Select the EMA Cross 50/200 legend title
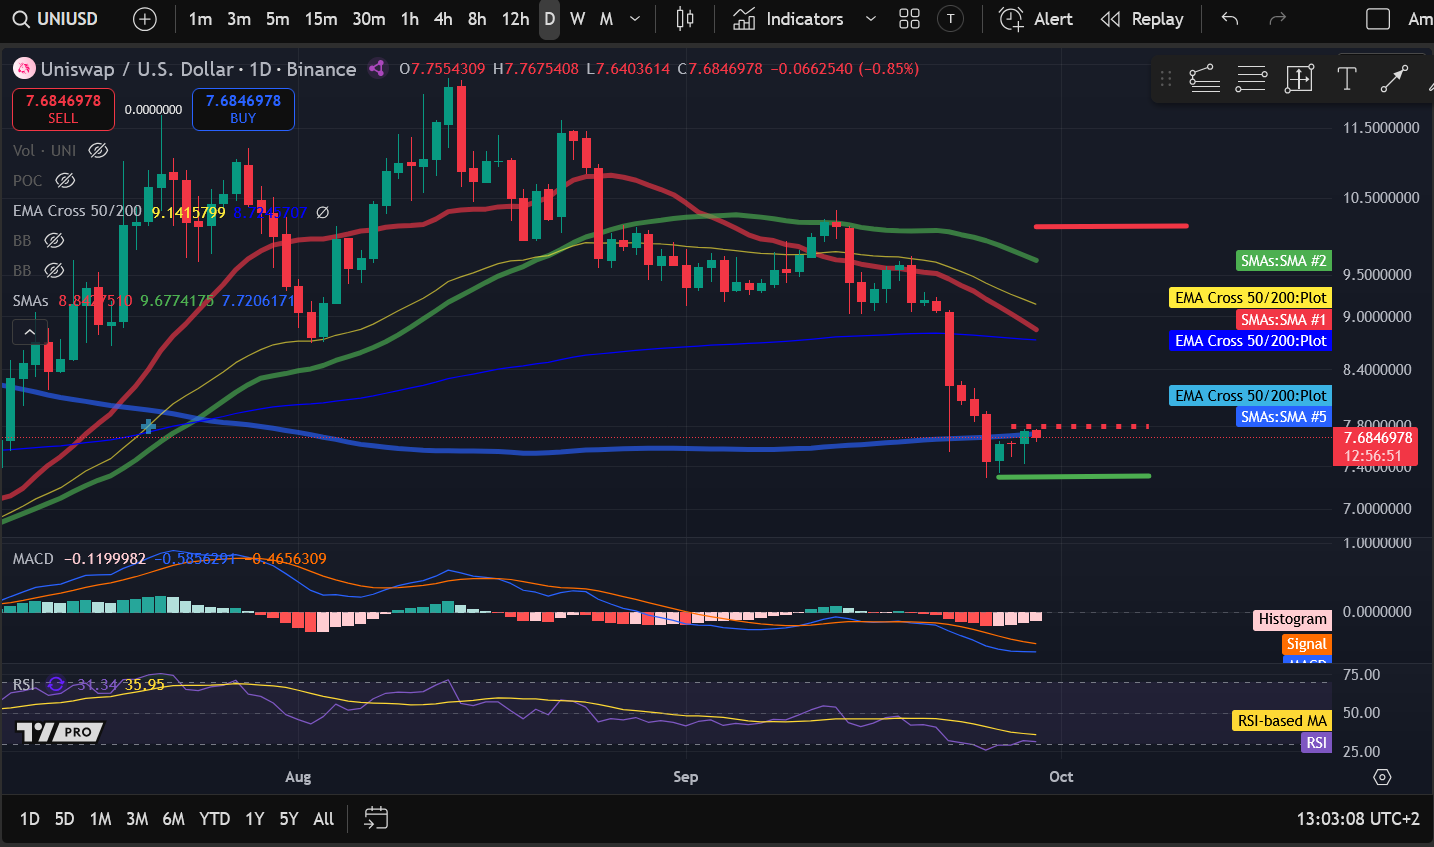The image size is (1434, 847). (77, 211)
